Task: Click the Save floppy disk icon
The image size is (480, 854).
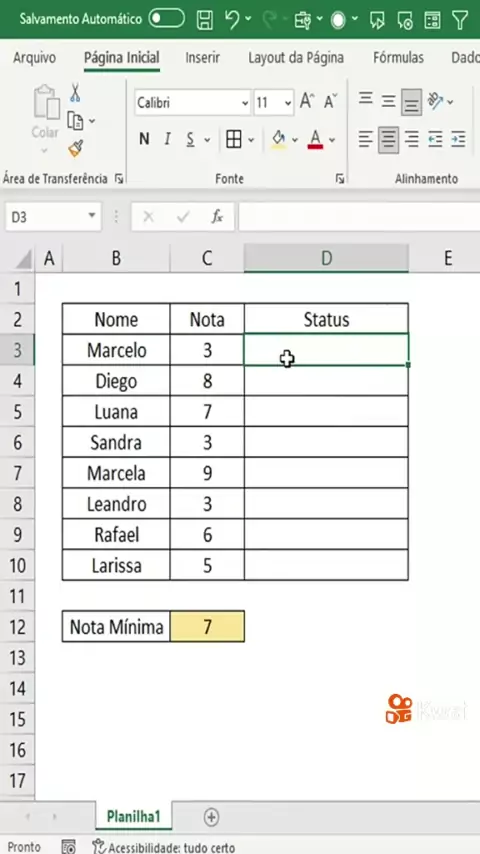Action: [205, 20]
